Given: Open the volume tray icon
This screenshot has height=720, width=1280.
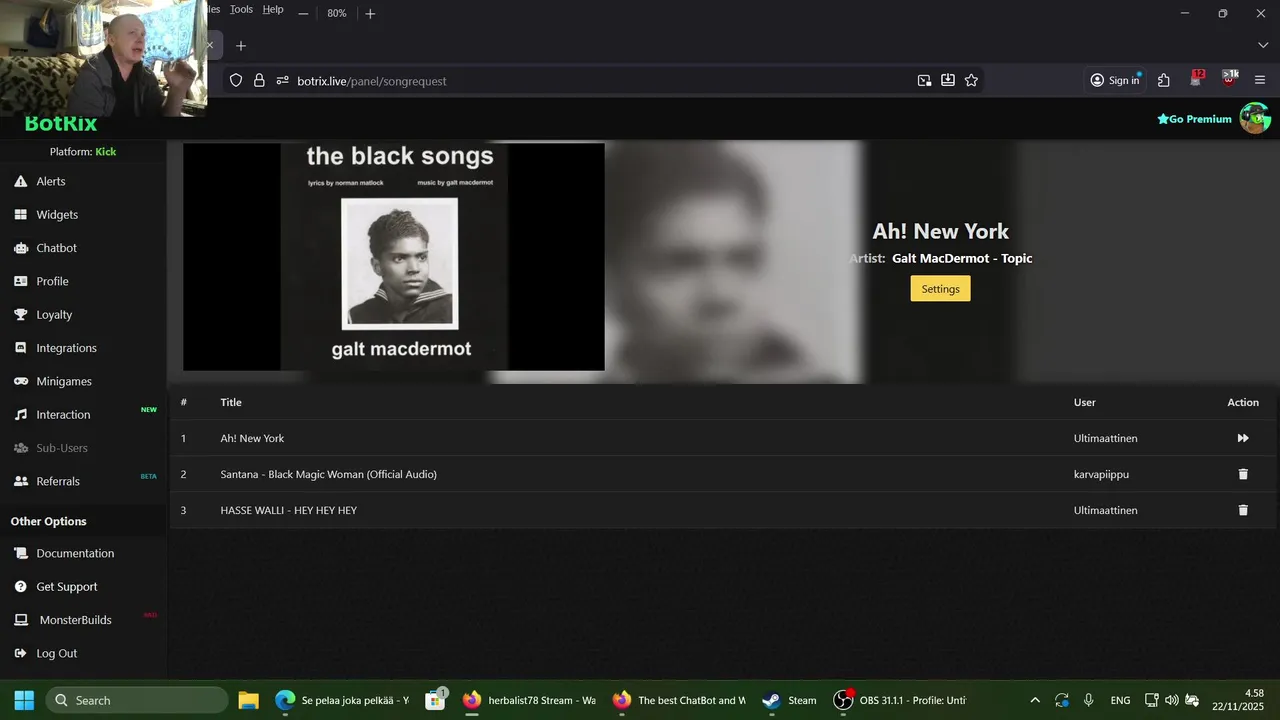Looking at the screenshot, I should point(1171,700).
